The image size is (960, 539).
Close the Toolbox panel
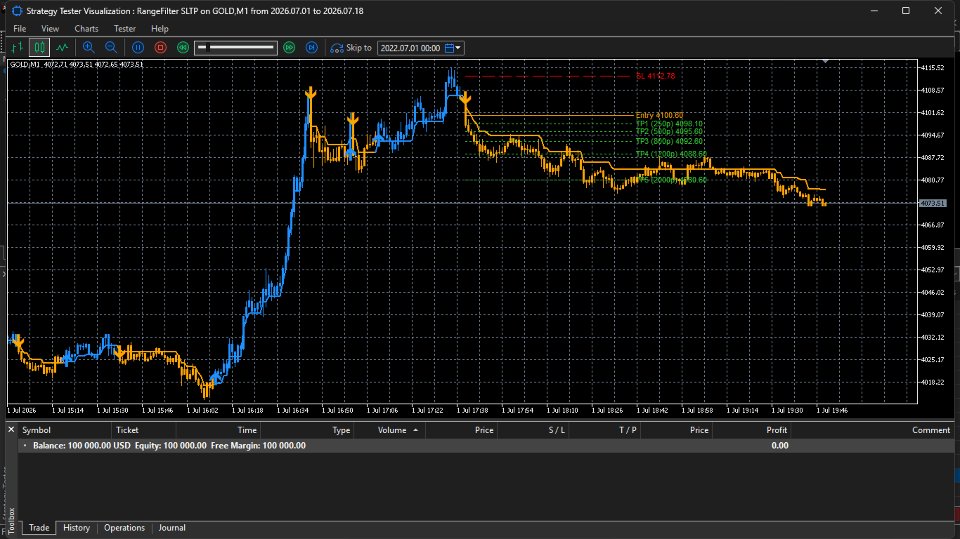pos(11,430)
